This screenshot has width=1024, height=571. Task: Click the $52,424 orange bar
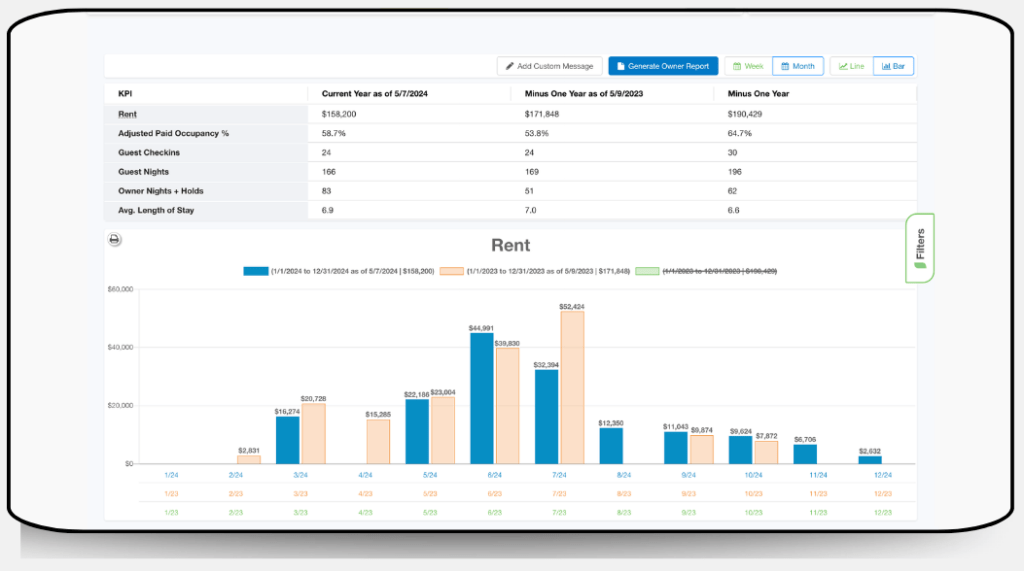[x=572, y=387]
